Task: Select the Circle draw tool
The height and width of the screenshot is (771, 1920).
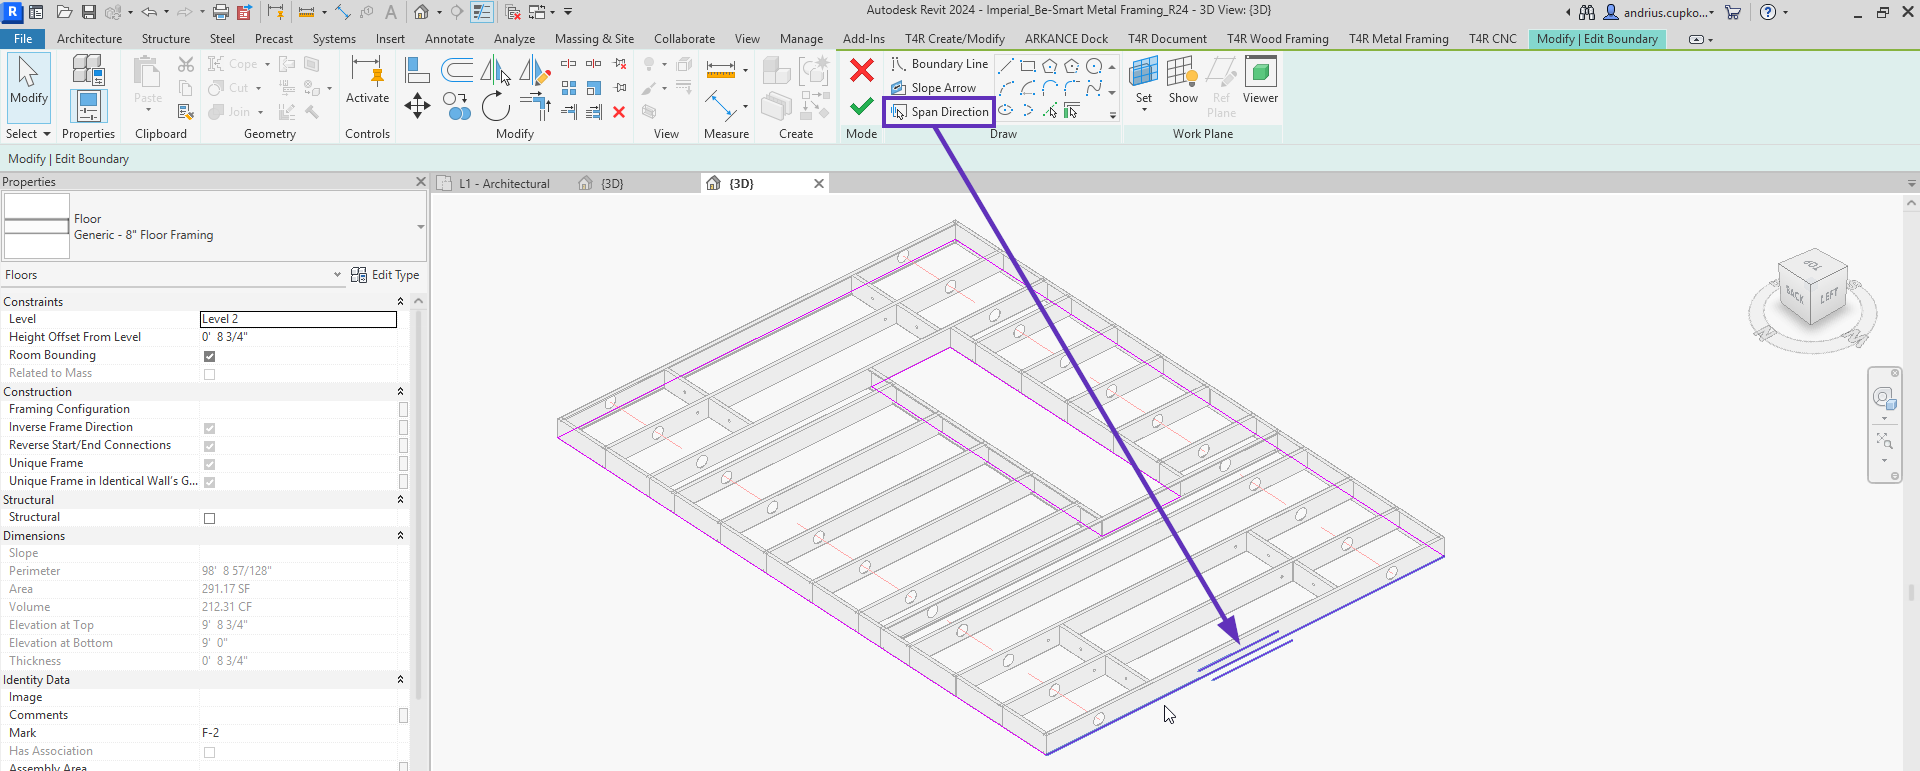Action: (x=1094, y=66)
